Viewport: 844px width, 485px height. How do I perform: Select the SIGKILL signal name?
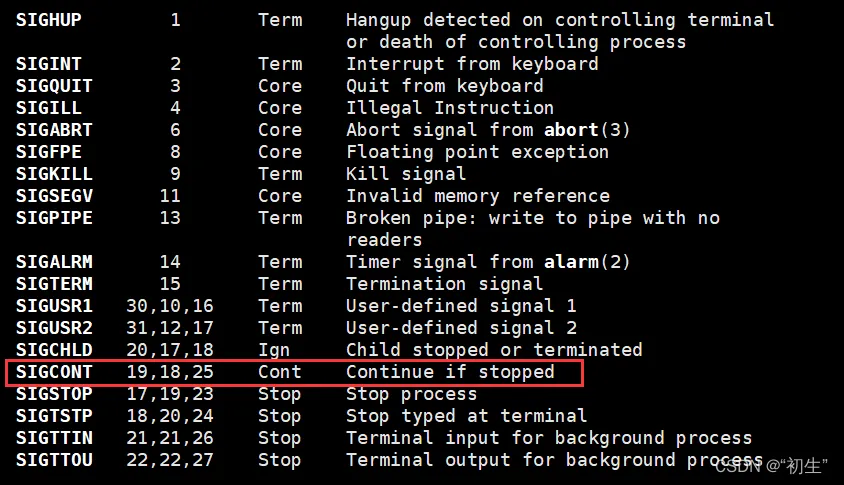48,174
